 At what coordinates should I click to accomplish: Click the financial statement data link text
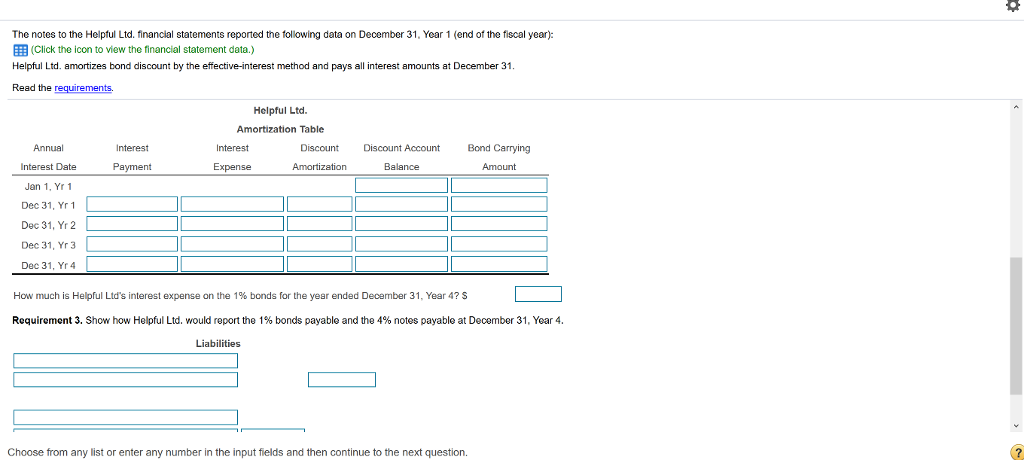pyautogui.click(x=142, y=50)
